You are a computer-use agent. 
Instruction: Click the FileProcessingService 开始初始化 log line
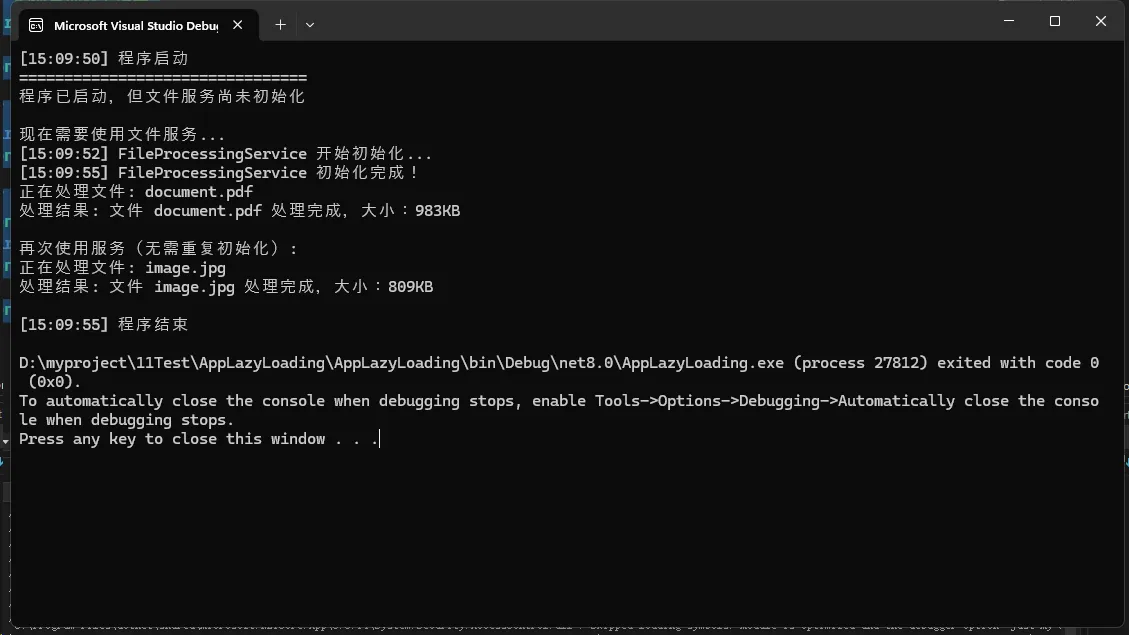tap(226, 154)
